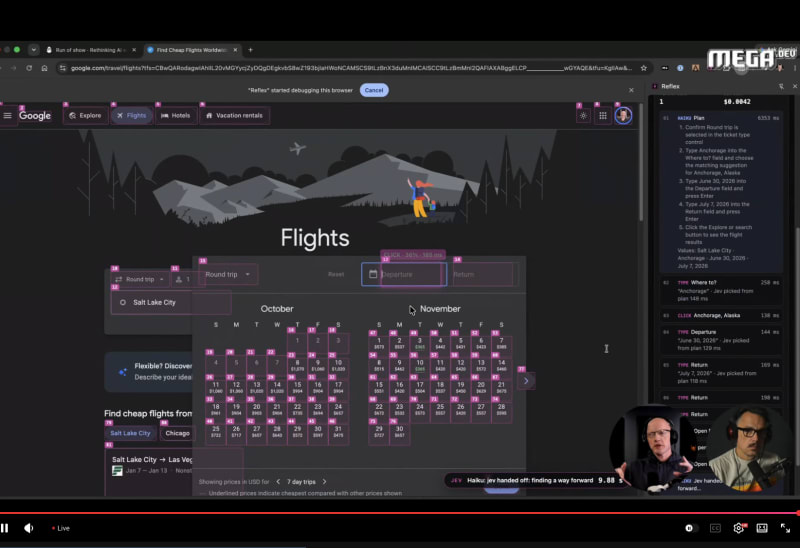Open the Round trip dropdown in date picker
This screenshot has height=548, width=800.
(x=228, y=275)
